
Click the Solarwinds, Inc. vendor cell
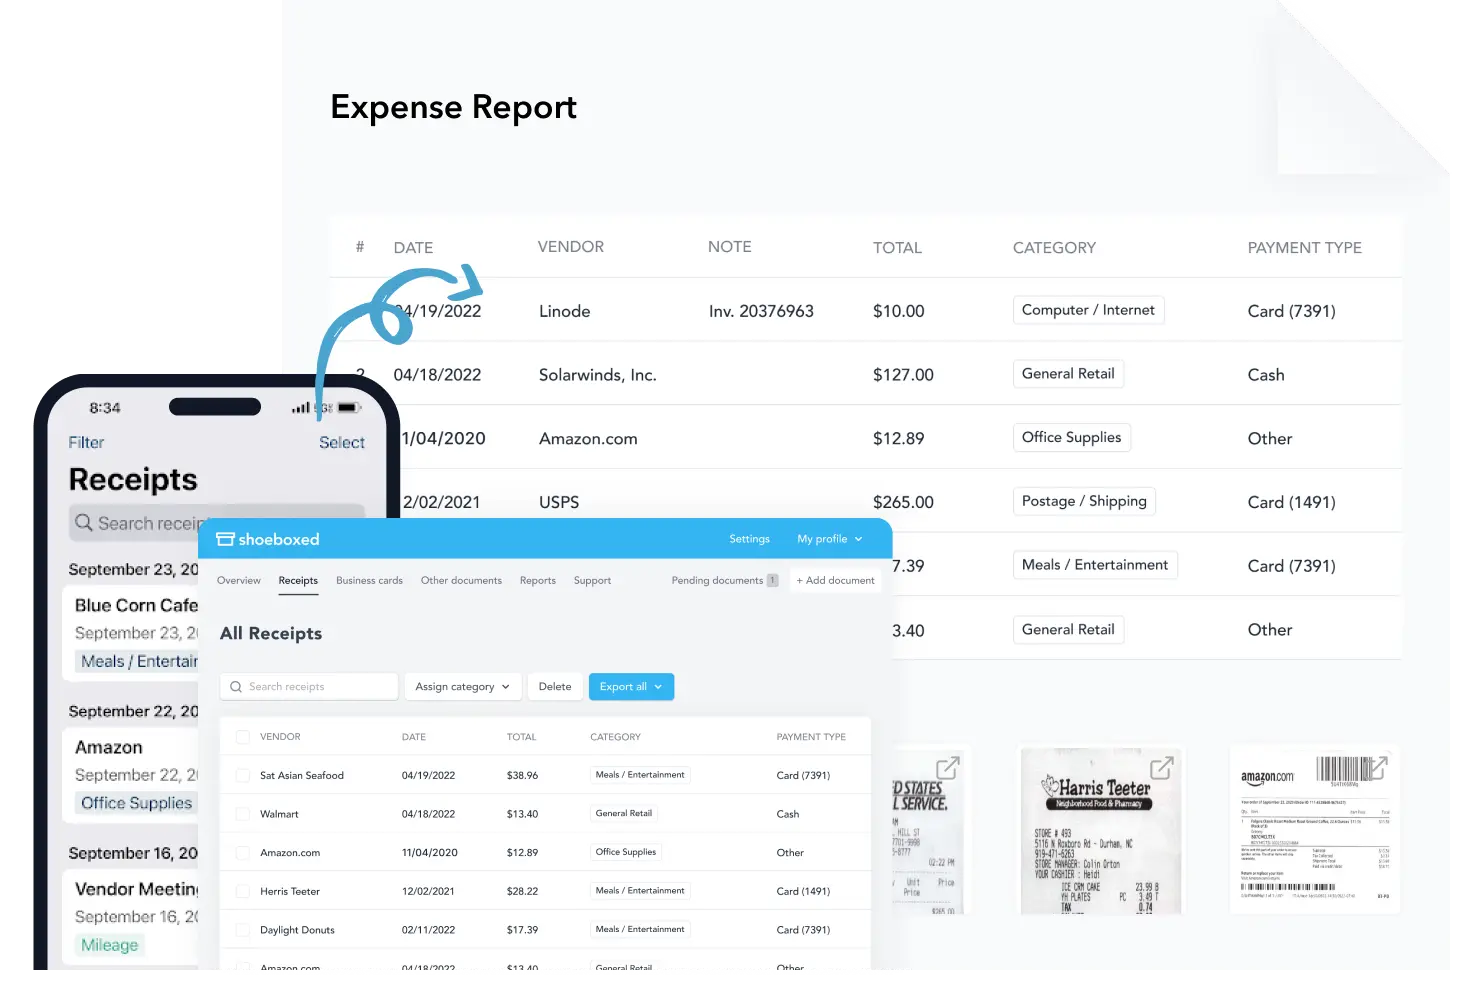coord(597,375)
